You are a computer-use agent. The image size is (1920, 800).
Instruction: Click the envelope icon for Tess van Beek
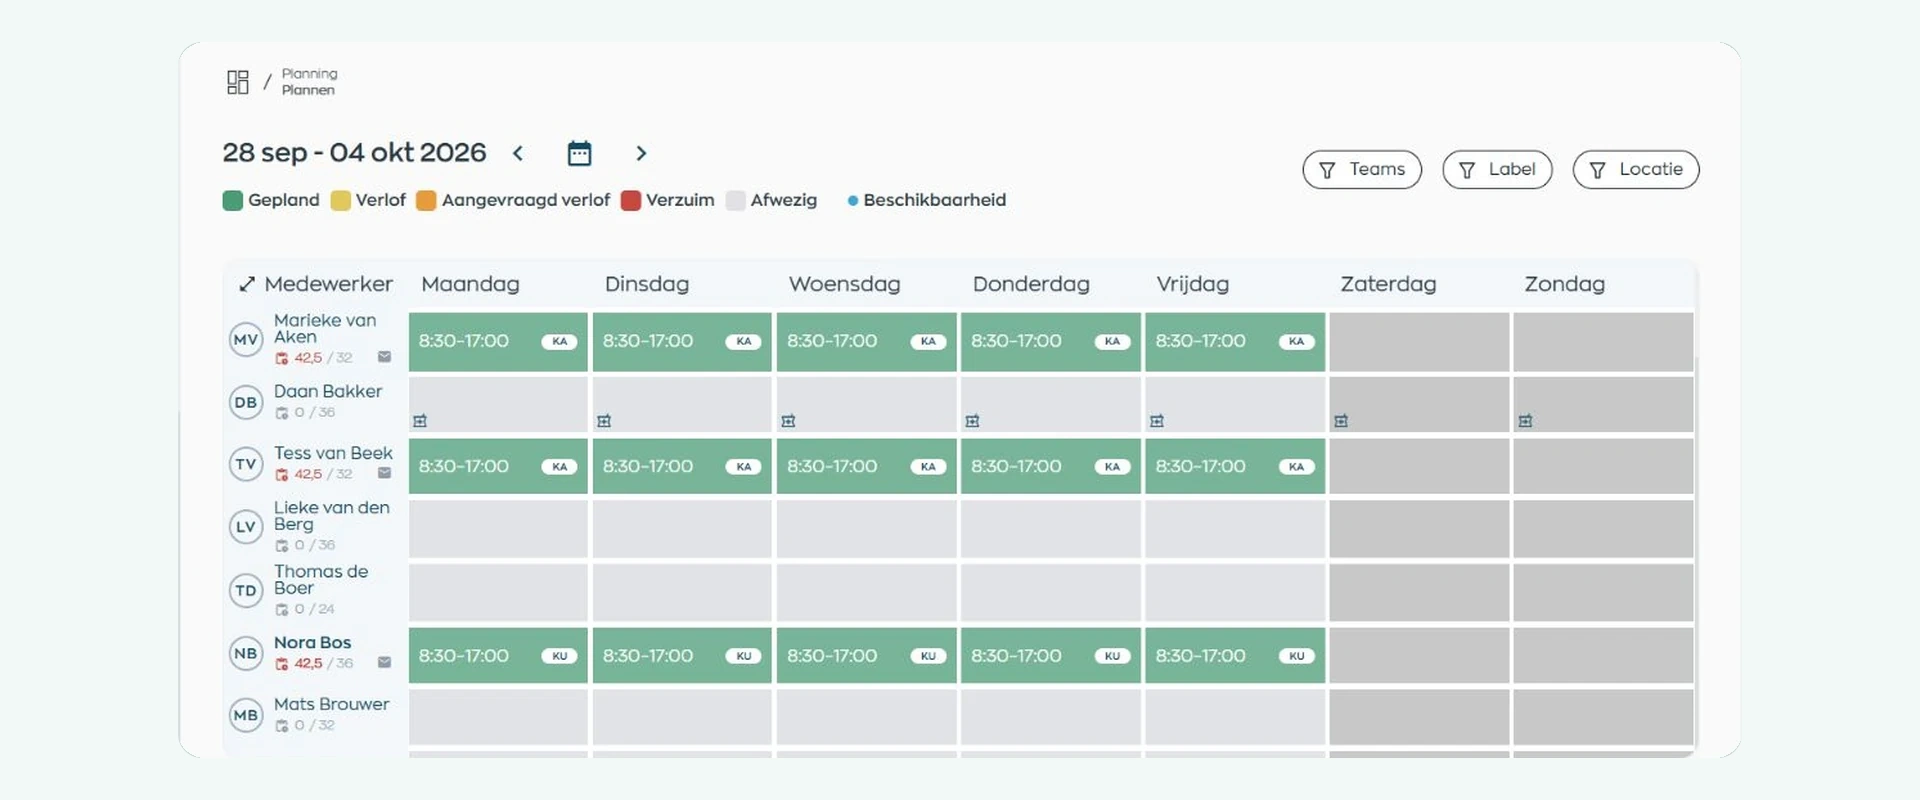click(x=384, y=473)
